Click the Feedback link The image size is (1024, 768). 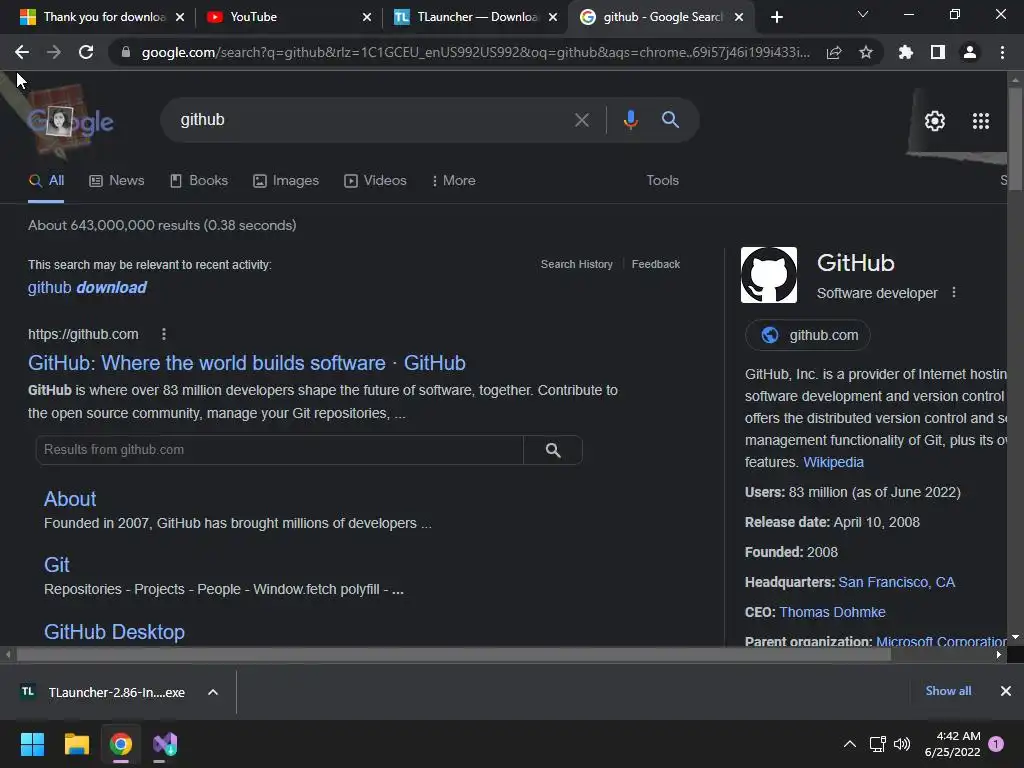pyautogui.click(x=656, y=264)
